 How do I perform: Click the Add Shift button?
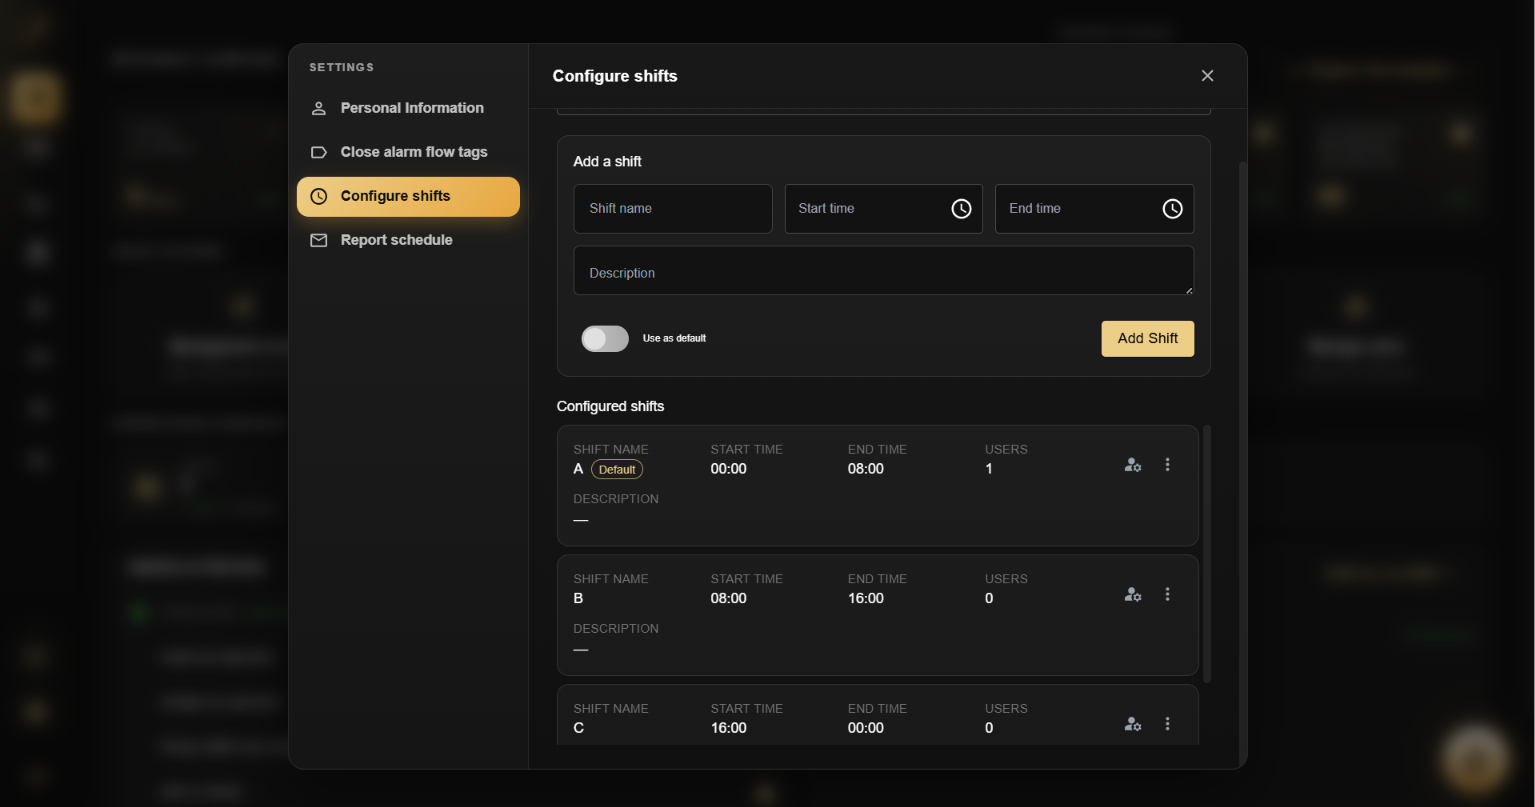click(x=1148, y=339)
